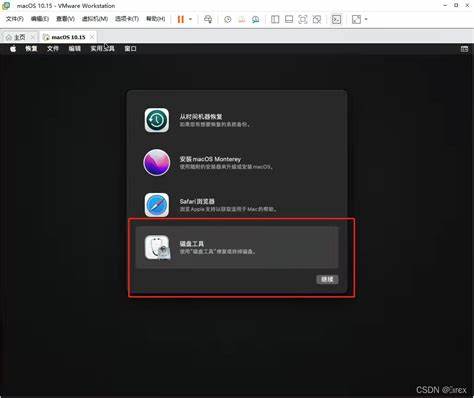
Task: Pause the virtual machine with the orange pause button
Action: pos(181,19)
